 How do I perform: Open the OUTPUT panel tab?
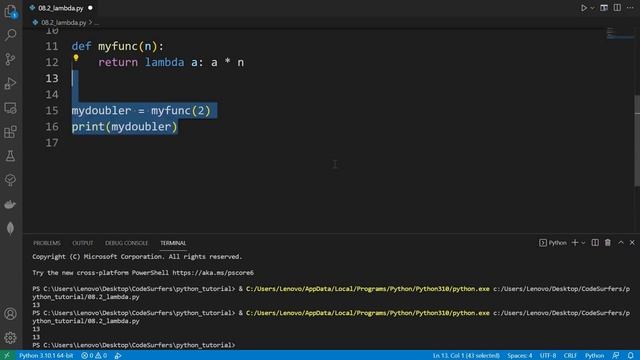[82, 243]
